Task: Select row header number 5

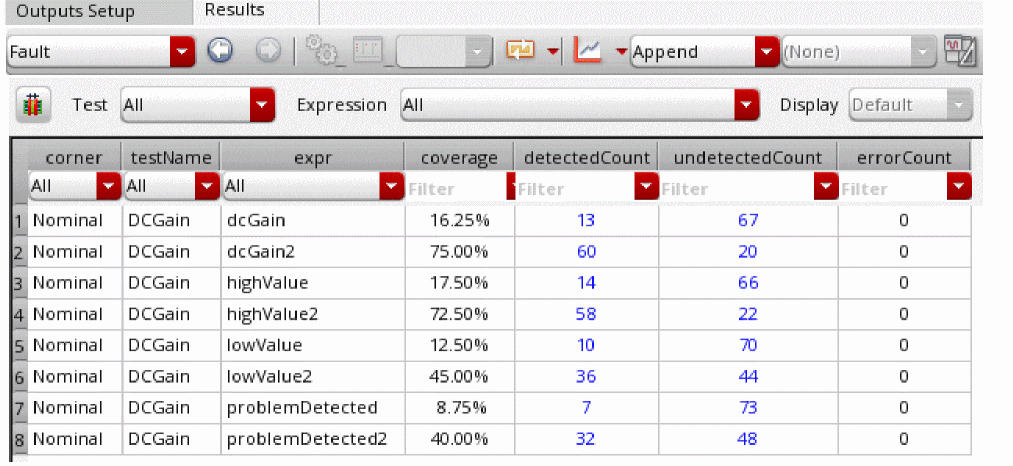Action: click(x=19, y=345)
